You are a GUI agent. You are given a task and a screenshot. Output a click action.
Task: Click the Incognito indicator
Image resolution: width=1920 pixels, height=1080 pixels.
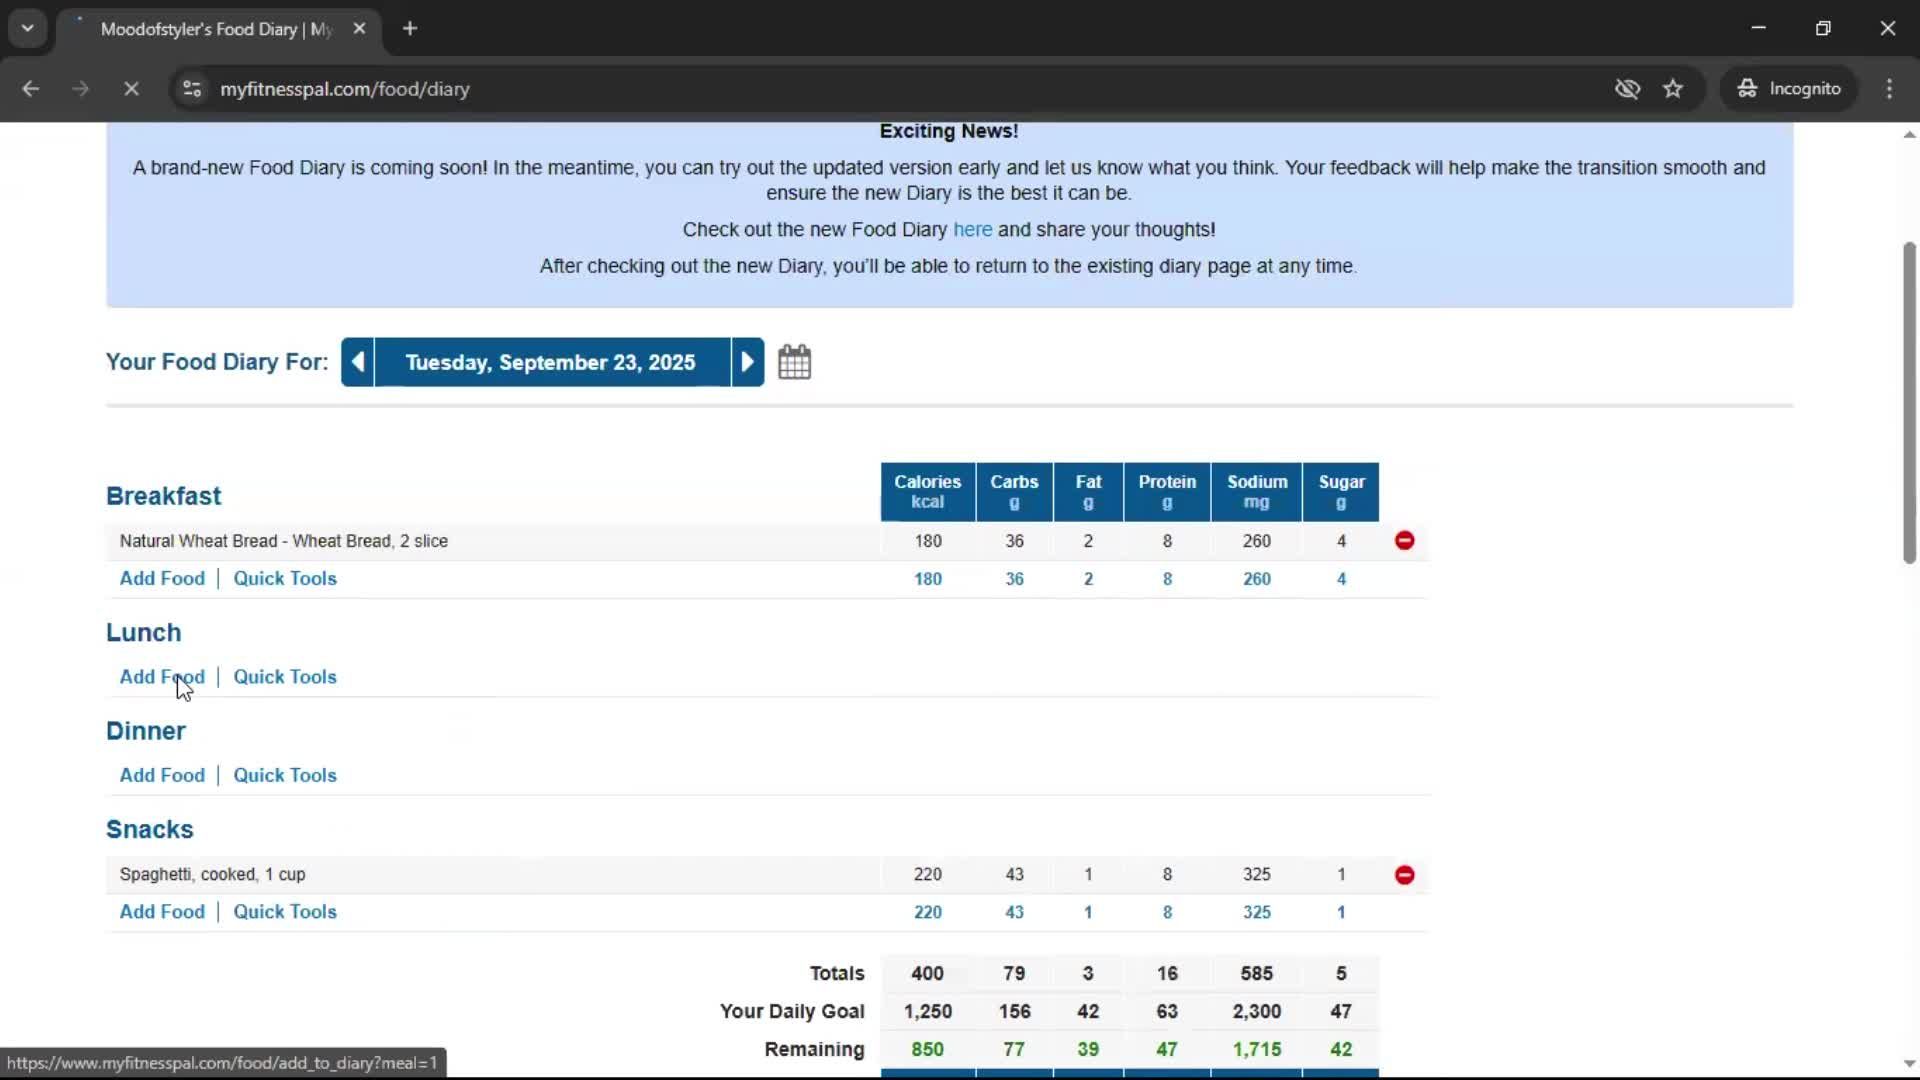coord(1789,89)
